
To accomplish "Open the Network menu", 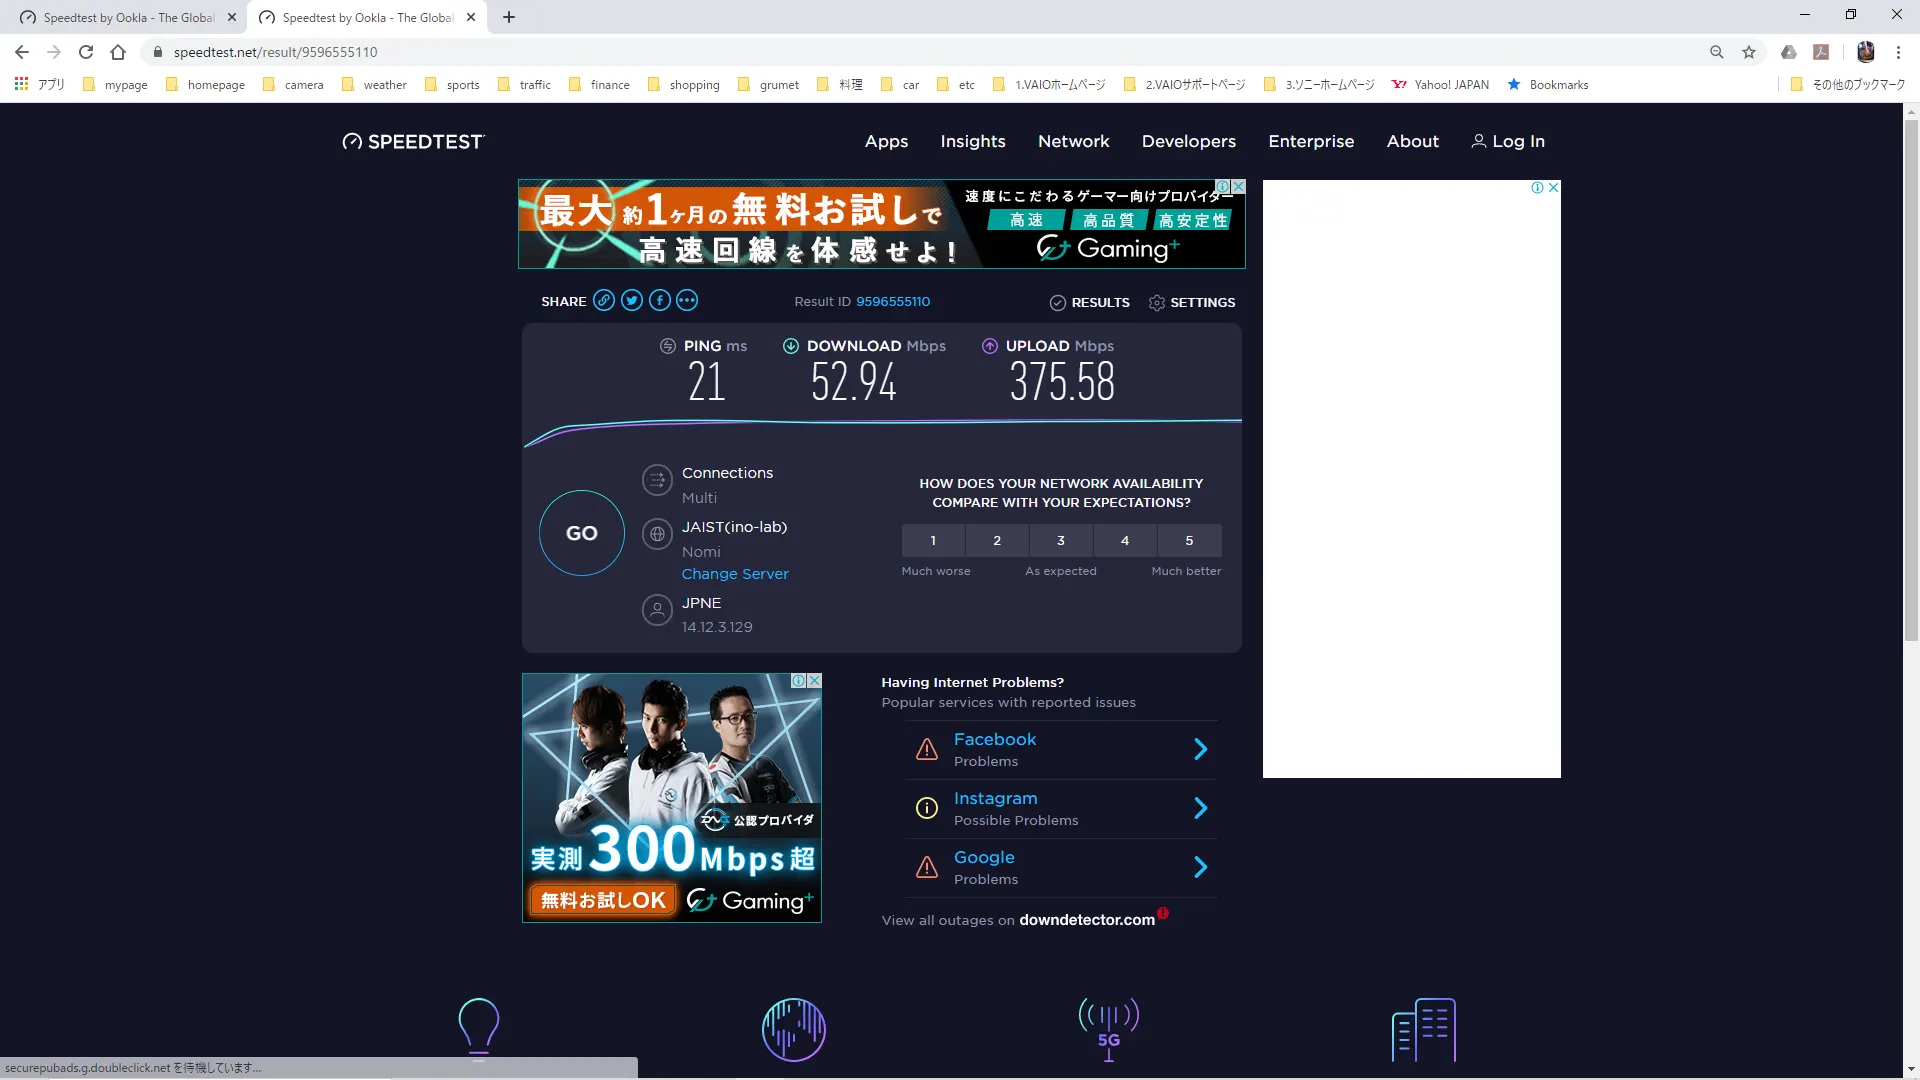I will [x=1074, y=142].
